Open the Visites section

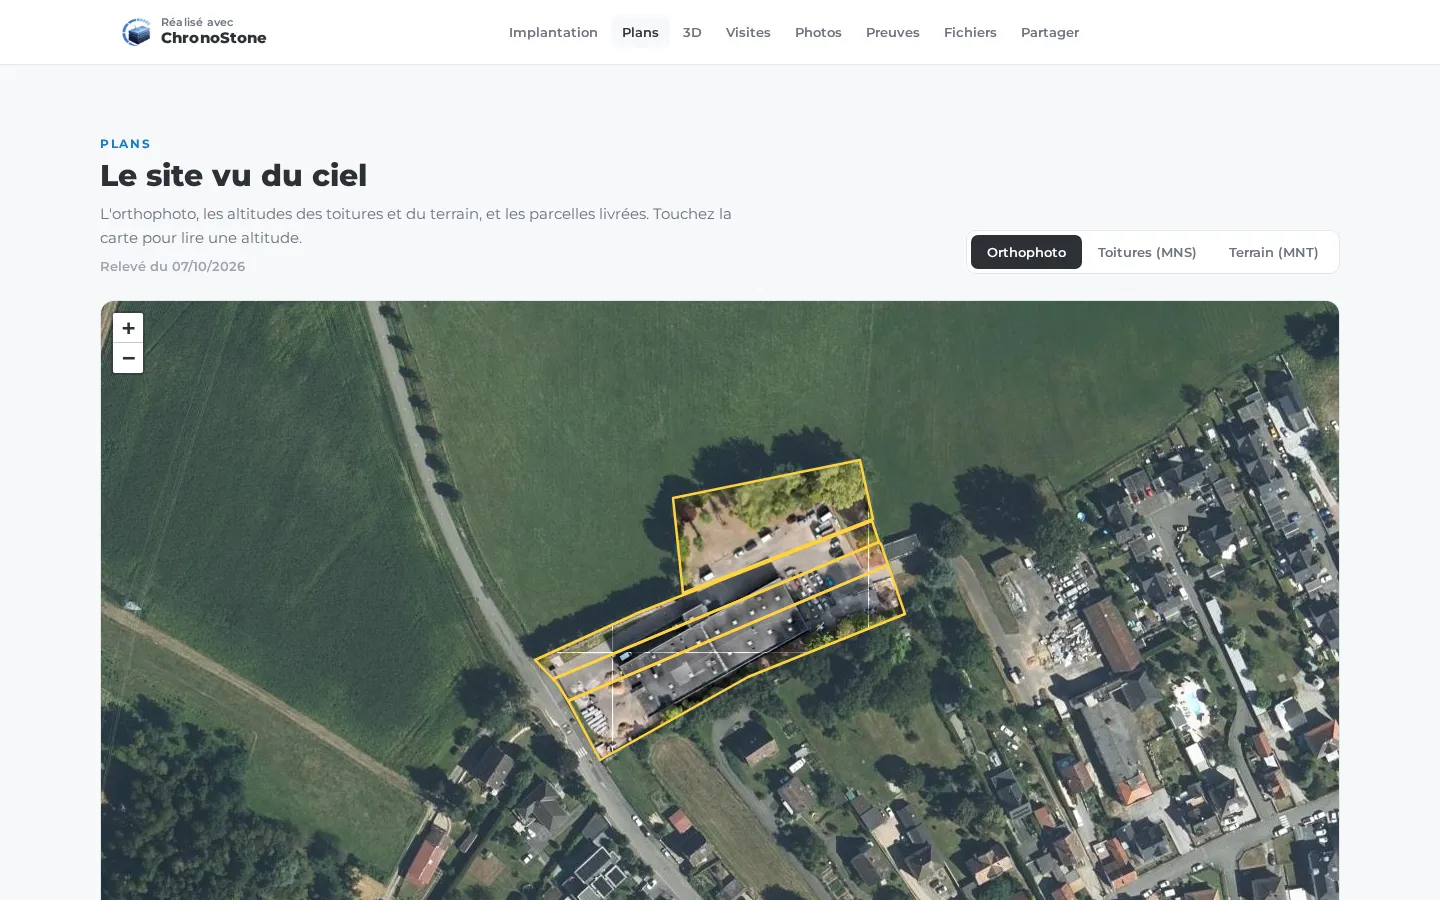tap(748, 32)
